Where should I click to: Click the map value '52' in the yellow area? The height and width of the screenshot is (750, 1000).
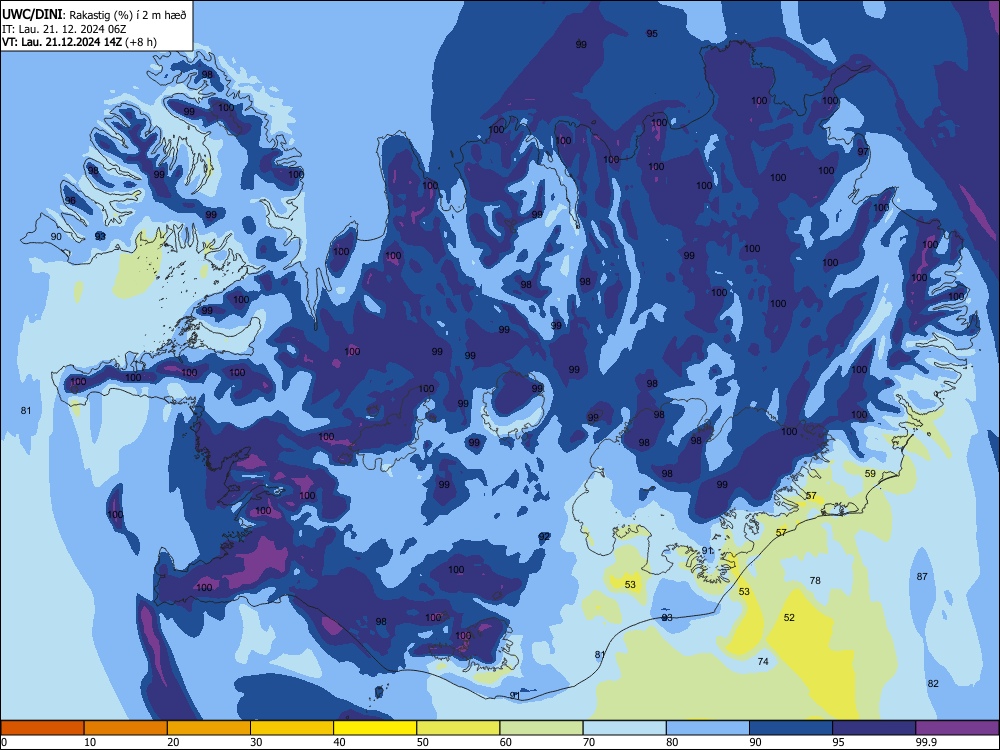click(x=790, y=617)
